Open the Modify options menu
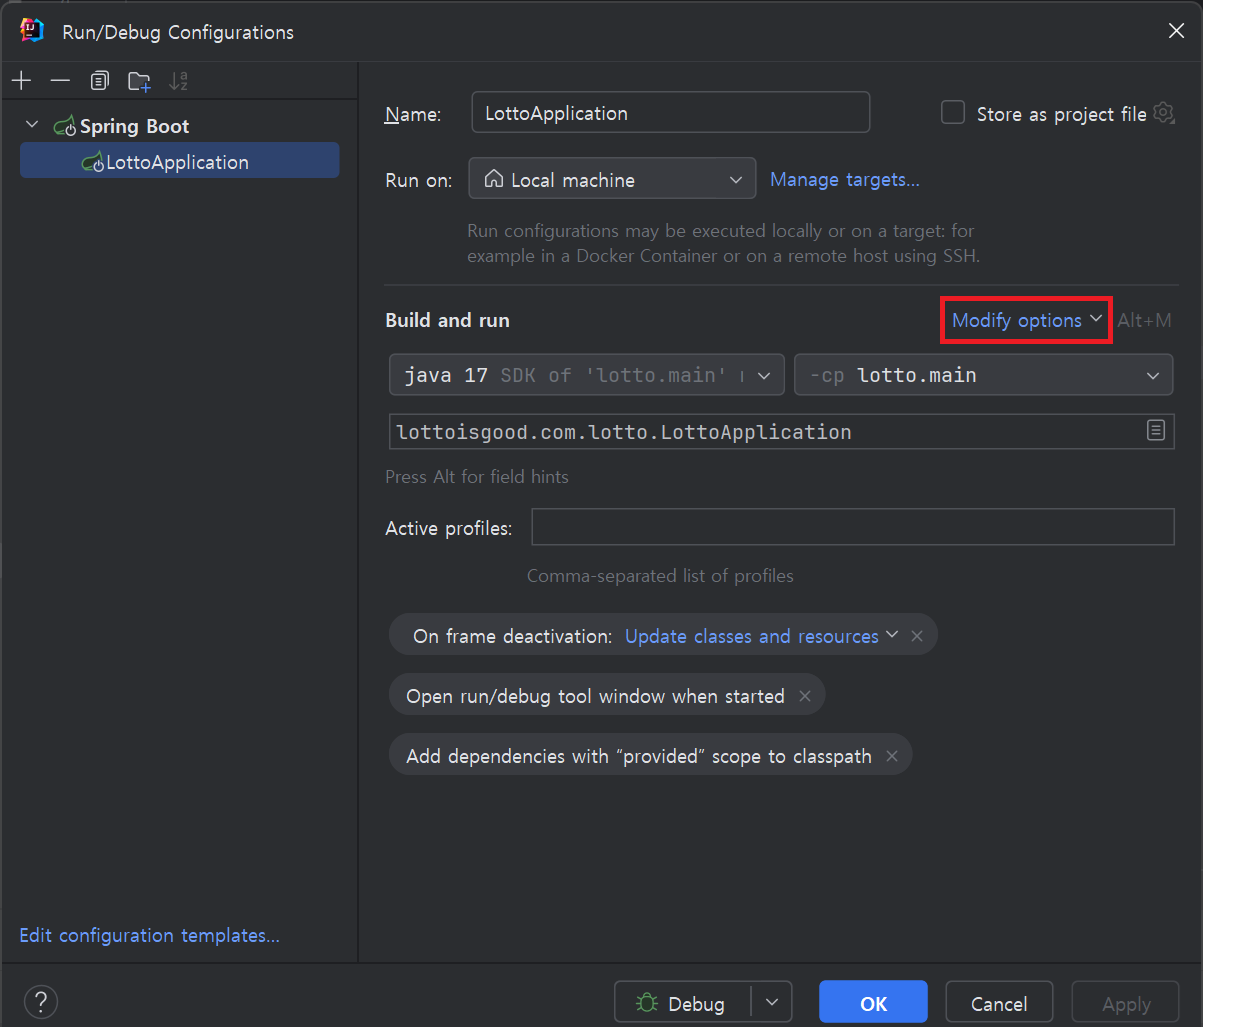The height and width of the screenshot is (1027, 1253). (x=1025, y=320)
